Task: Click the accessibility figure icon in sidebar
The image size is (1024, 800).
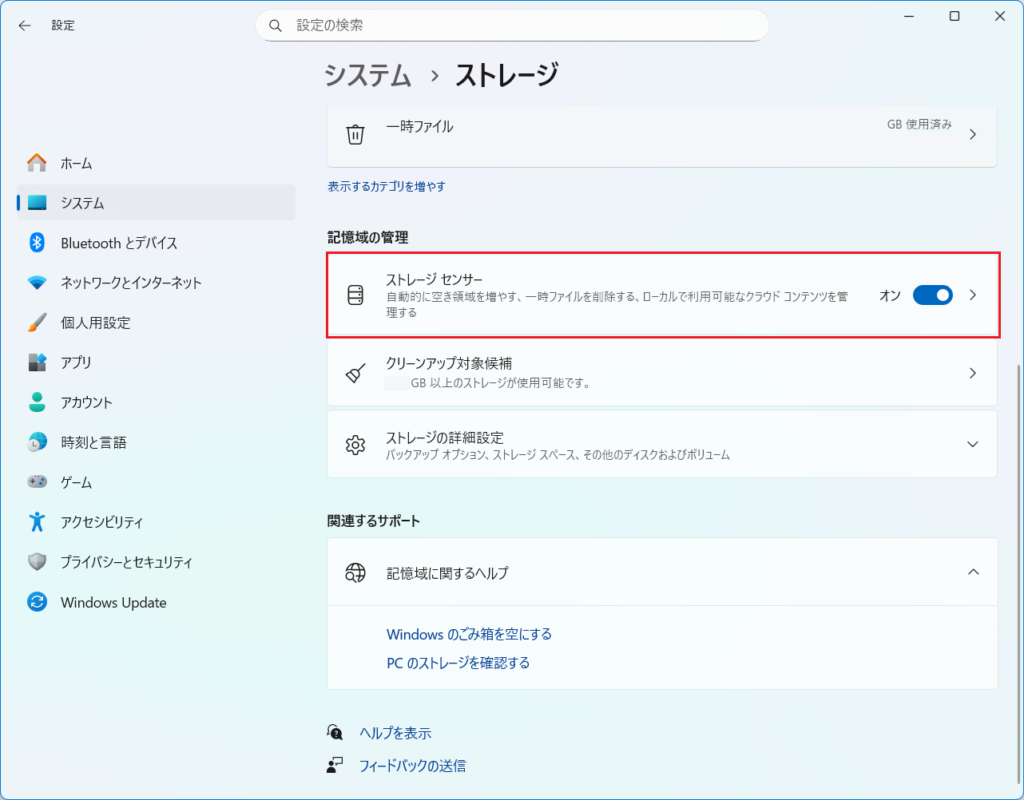Action: [x=37, y=522]
